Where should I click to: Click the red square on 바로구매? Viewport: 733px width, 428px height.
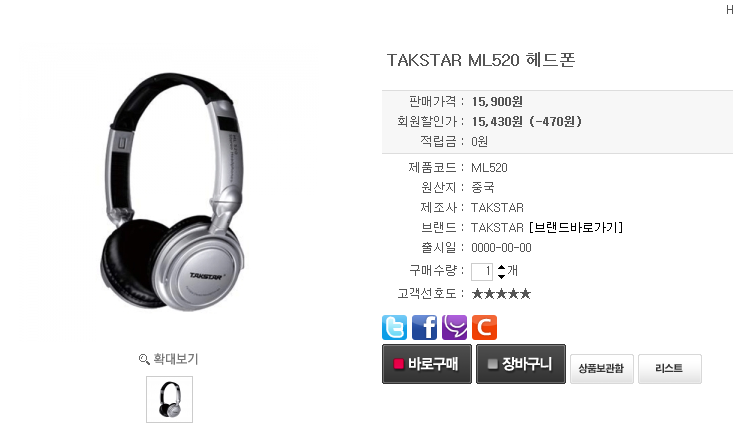(x=398, y=364)
